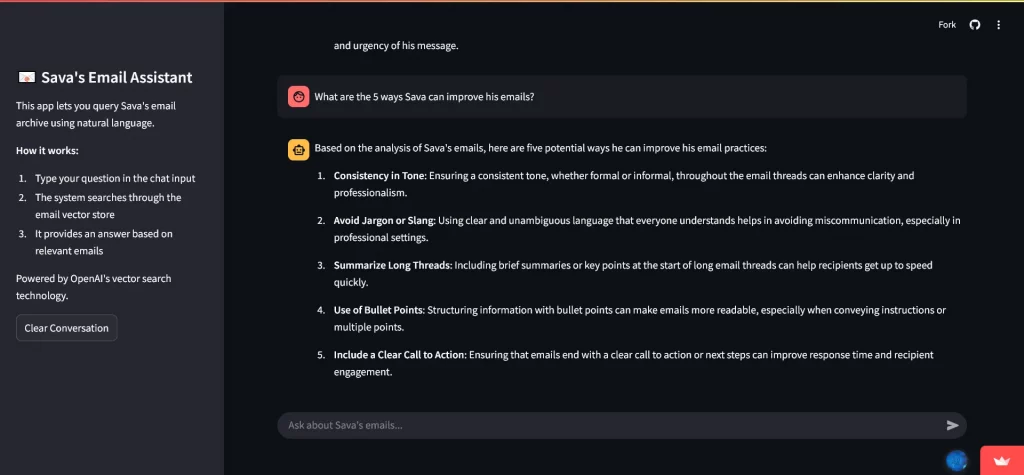This screenshot has height=475, width=1024.
Task: Select the 'Avoid Jargon or Slang' heading
Action: pos(384,221)
